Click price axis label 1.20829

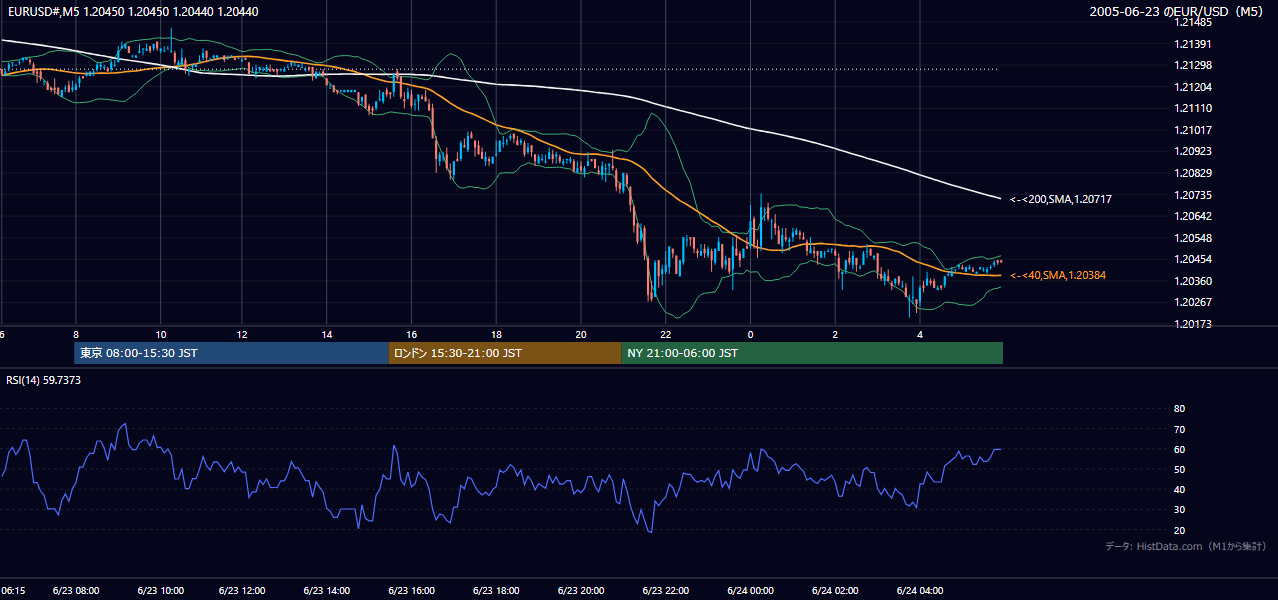point(1192,173)
